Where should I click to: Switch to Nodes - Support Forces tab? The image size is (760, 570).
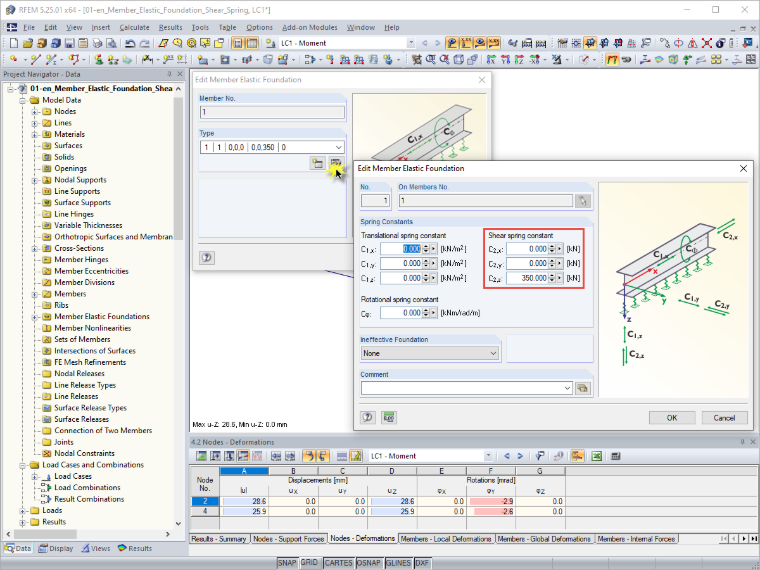288,539
